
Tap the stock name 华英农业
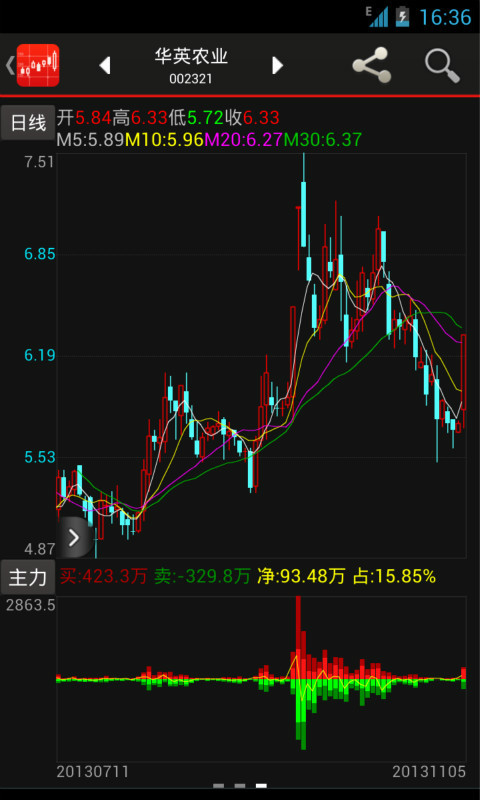point(191,56)
